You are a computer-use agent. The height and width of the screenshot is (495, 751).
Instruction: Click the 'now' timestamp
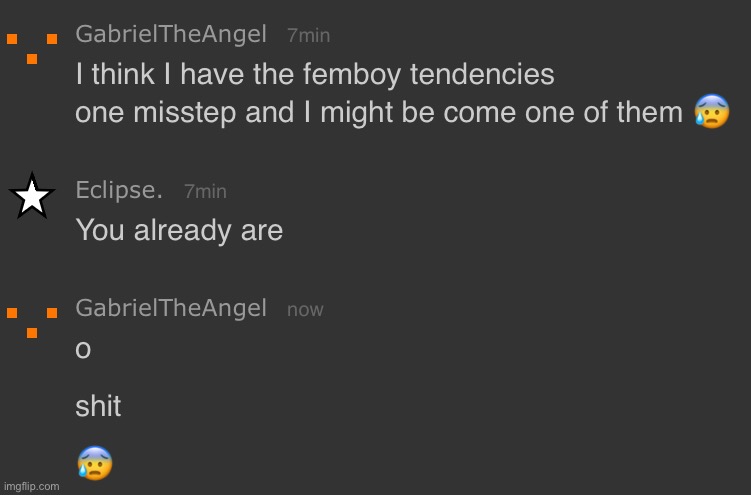[x=305, y=310]
